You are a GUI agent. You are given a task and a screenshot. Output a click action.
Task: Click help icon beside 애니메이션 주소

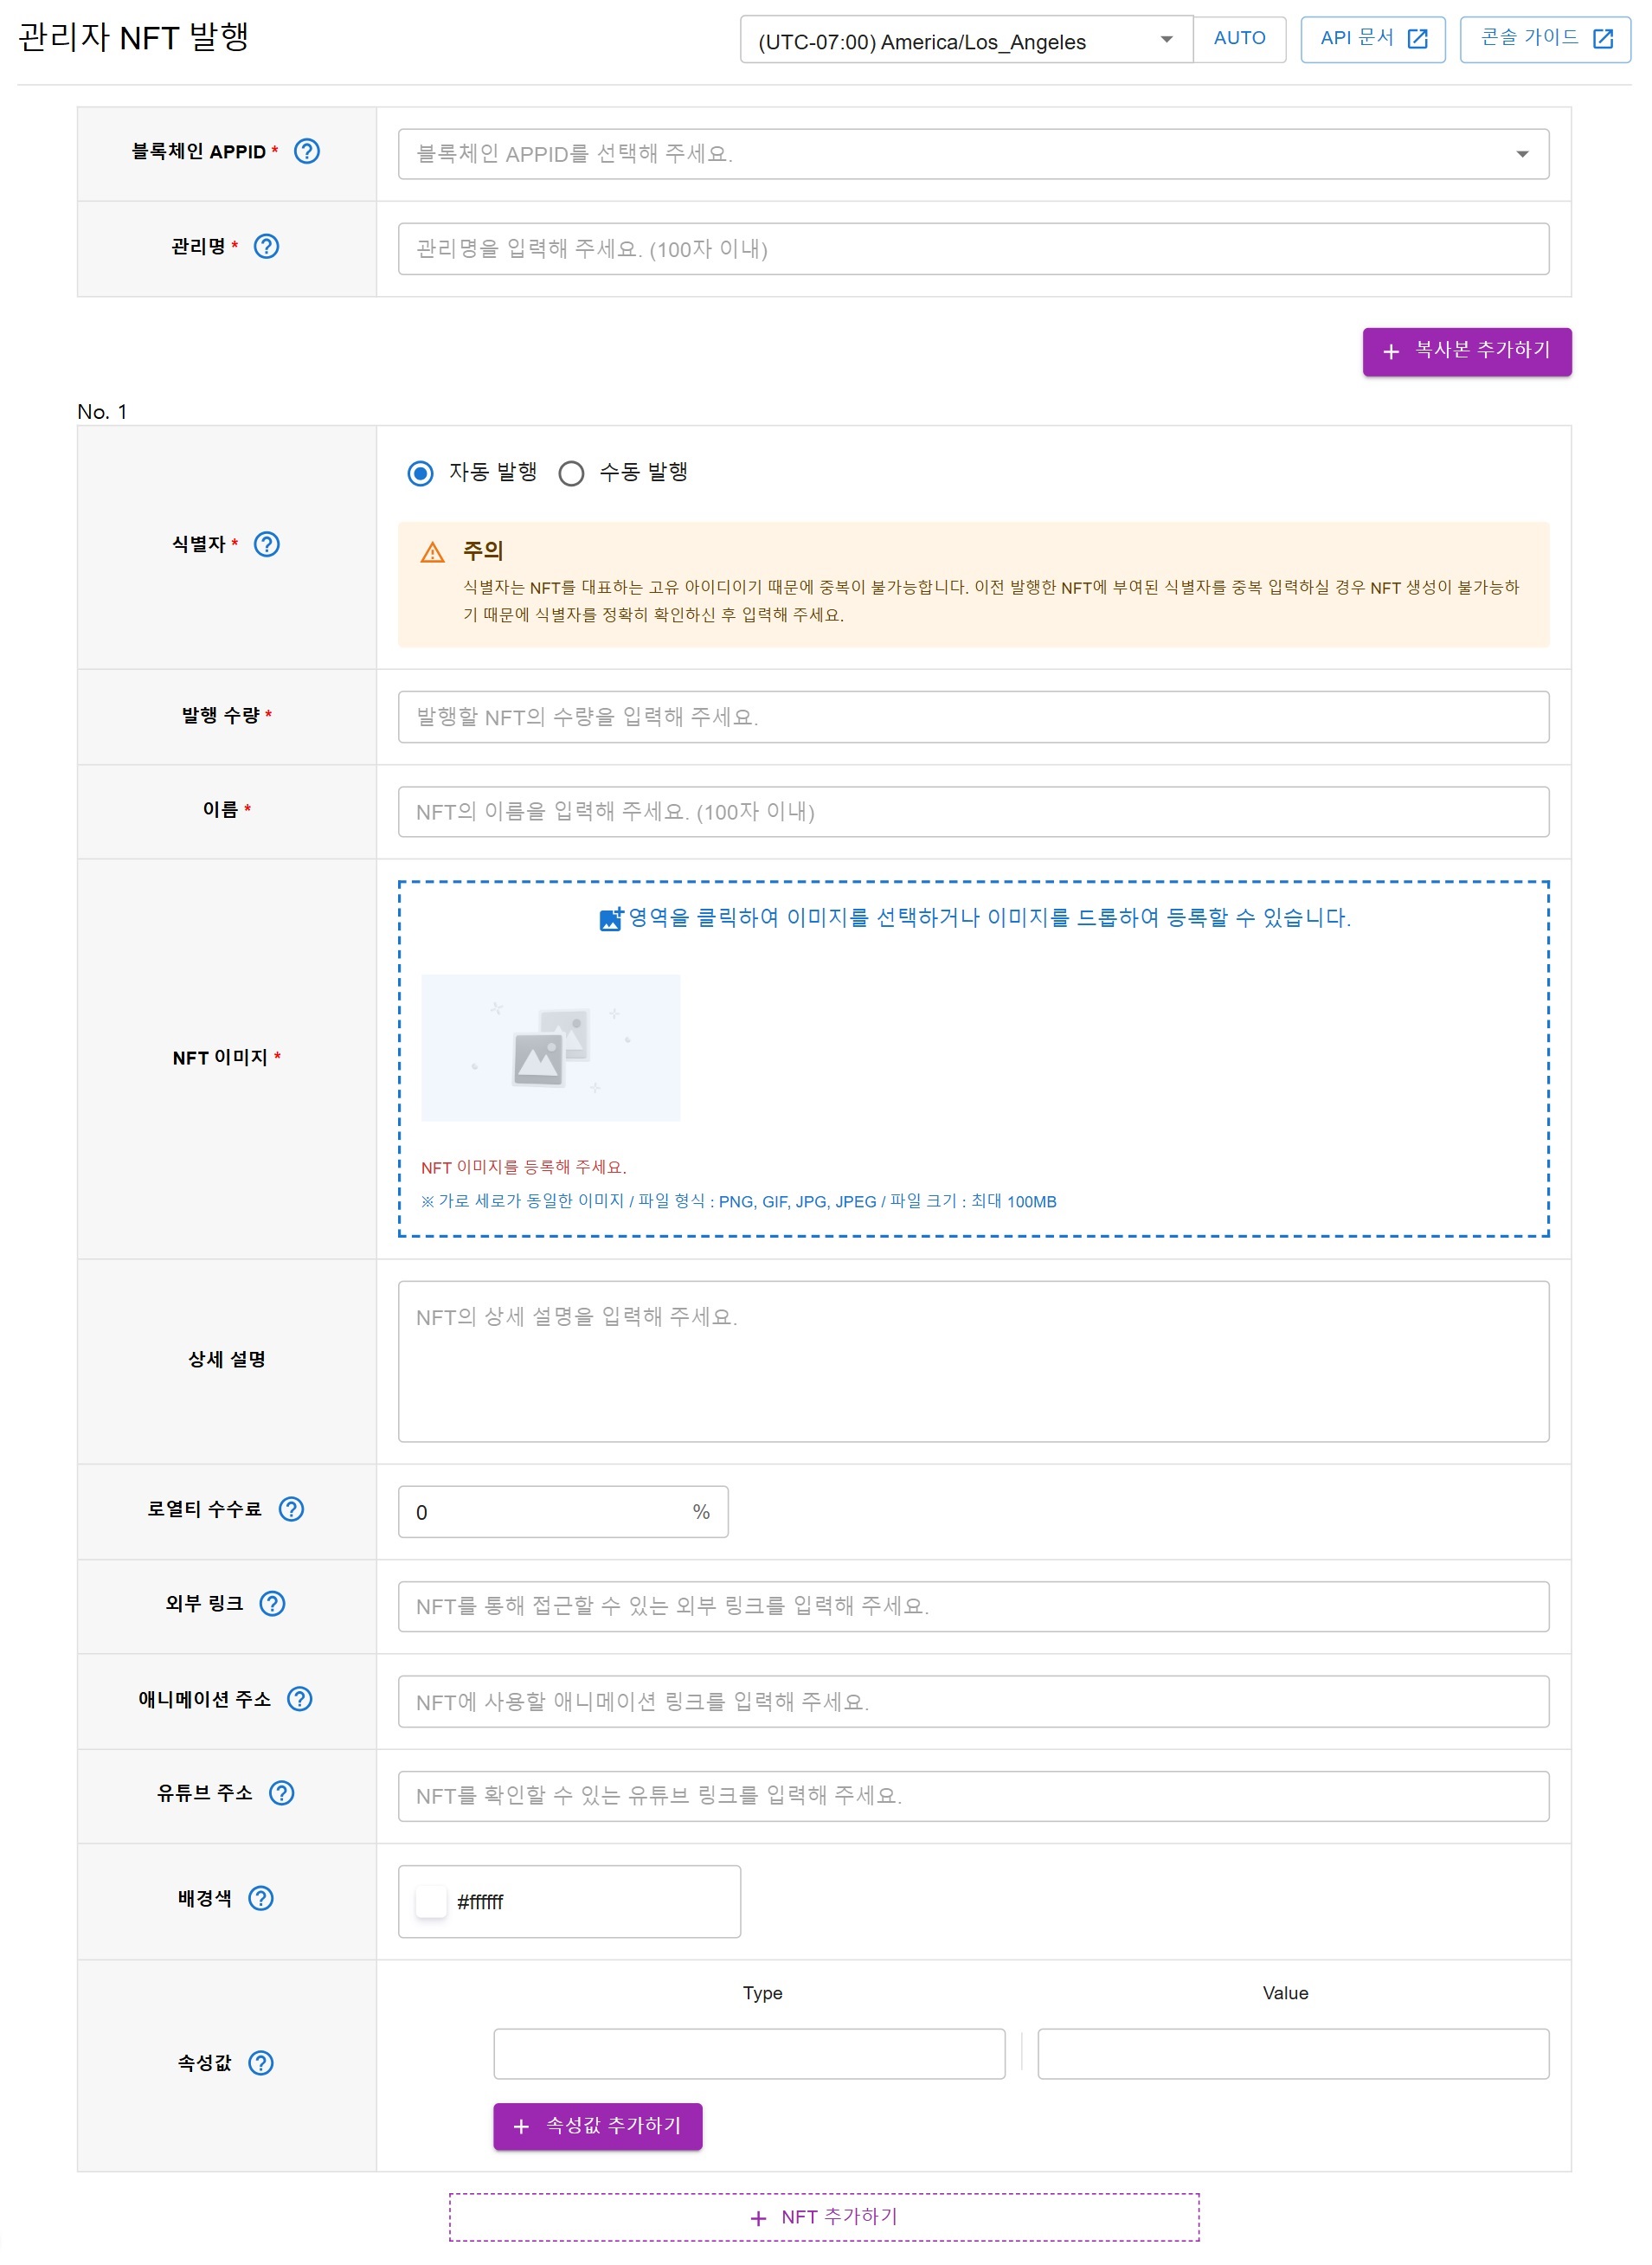pyautogui.click(x=300, y=1700)
